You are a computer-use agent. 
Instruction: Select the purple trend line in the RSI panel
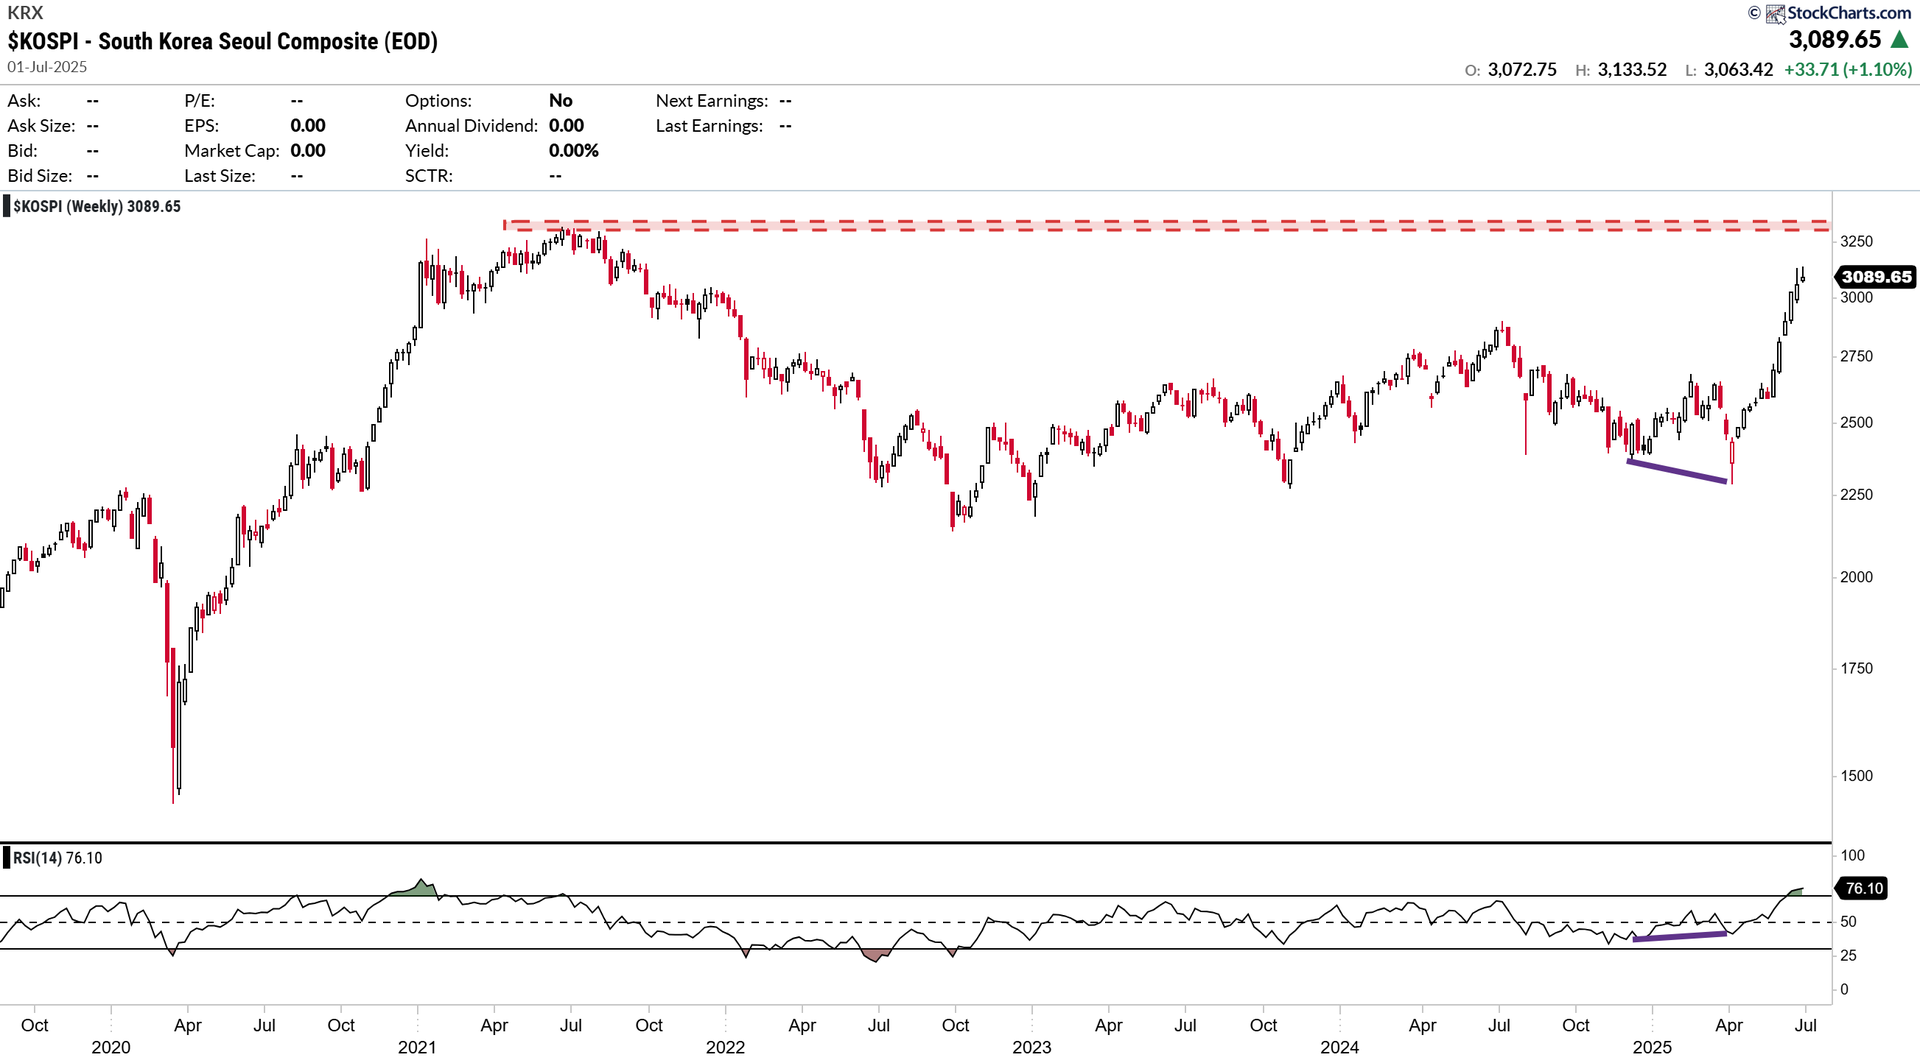tap(1680, 936)
